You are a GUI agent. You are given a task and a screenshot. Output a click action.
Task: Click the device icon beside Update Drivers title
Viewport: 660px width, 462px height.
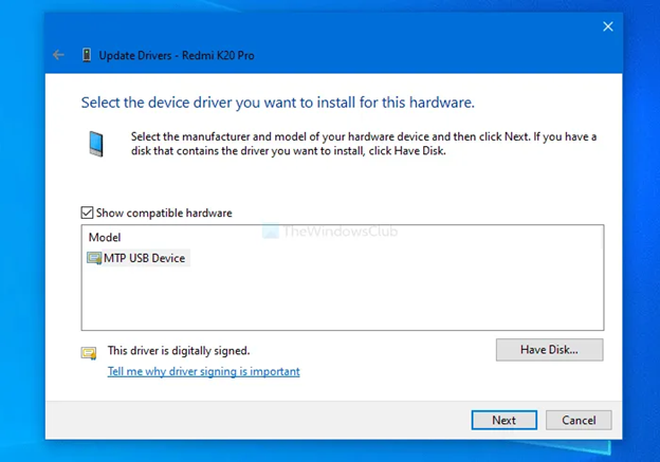coord(86,56)
